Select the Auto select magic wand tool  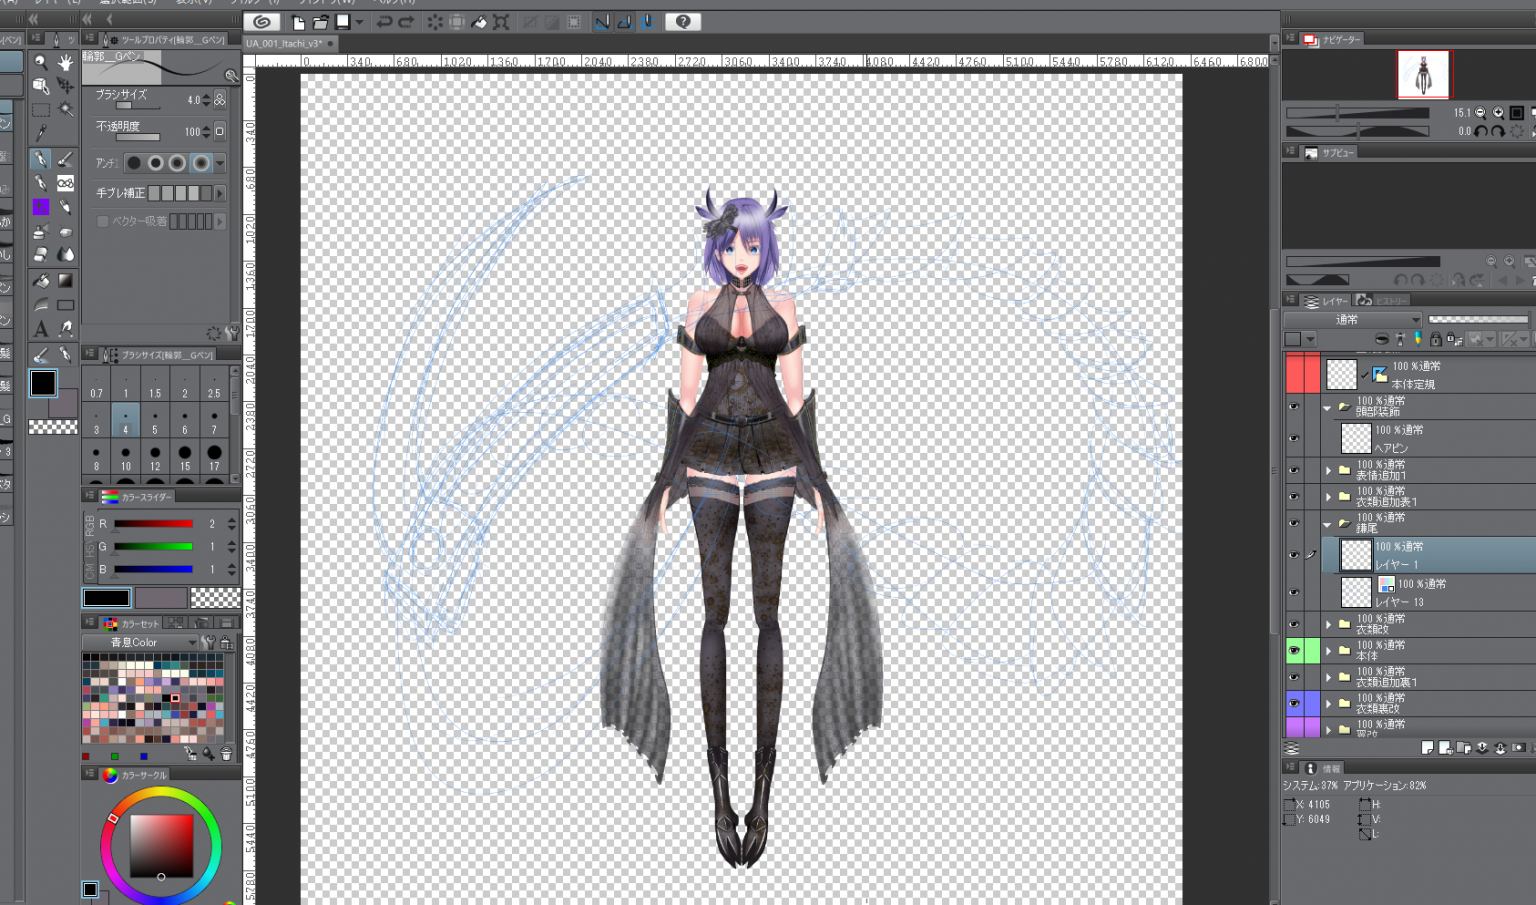tap(65, 110)
